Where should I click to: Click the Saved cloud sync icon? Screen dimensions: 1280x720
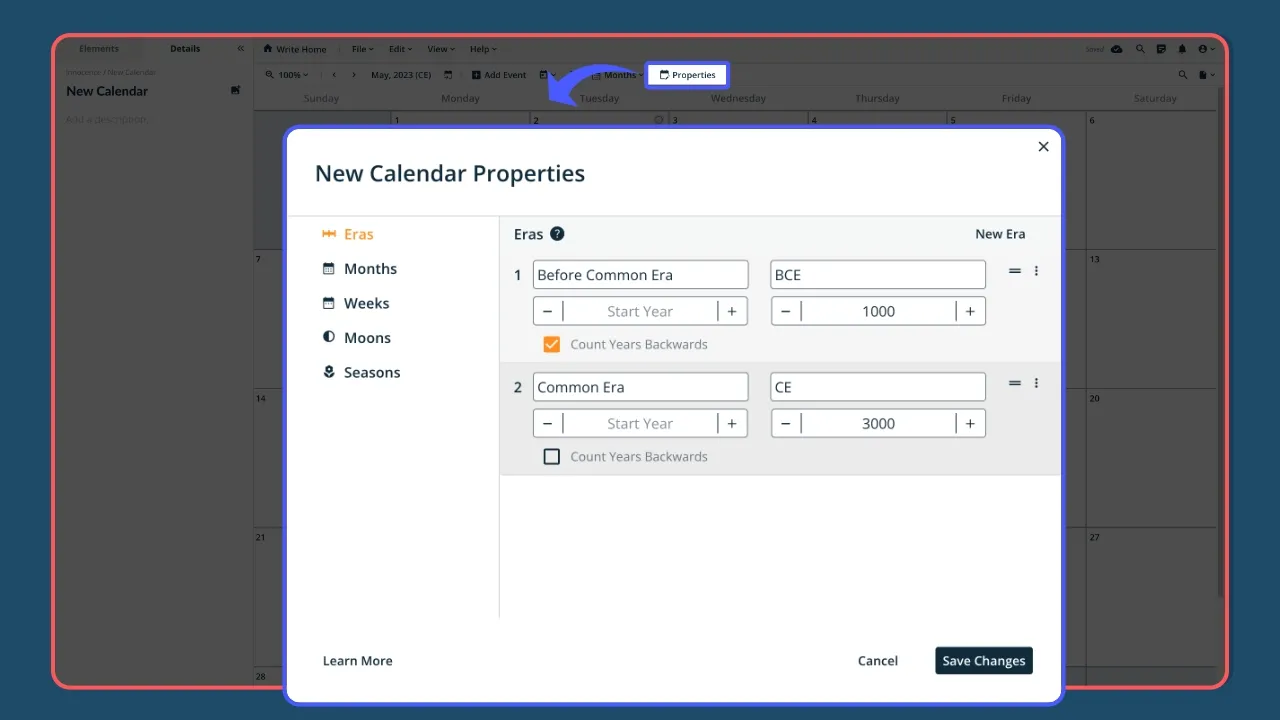coord(1116,49)
